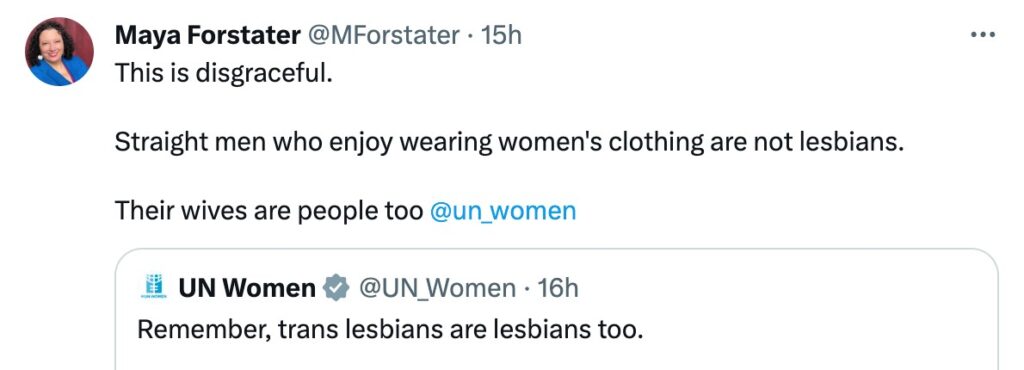Open the Maya Forstater display name

[207, 35]
